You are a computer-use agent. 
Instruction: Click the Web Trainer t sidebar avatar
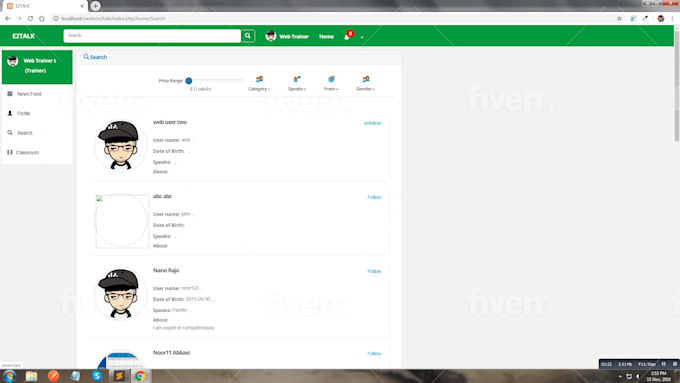point(13,61)
